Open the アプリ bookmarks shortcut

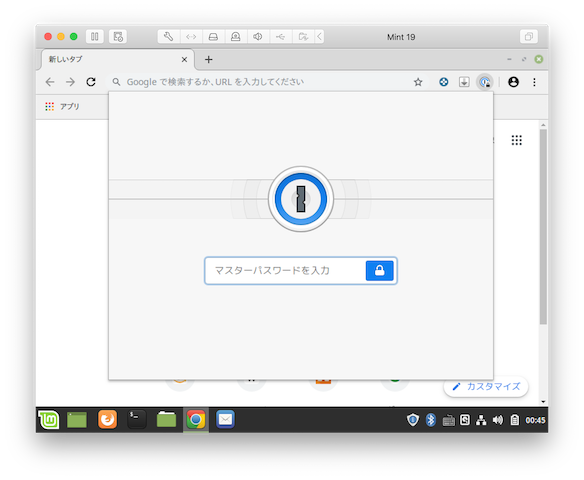(62, 107)
